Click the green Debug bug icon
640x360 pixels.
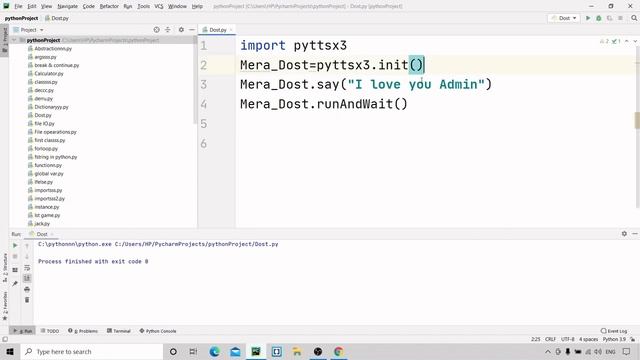click(599, 18)
